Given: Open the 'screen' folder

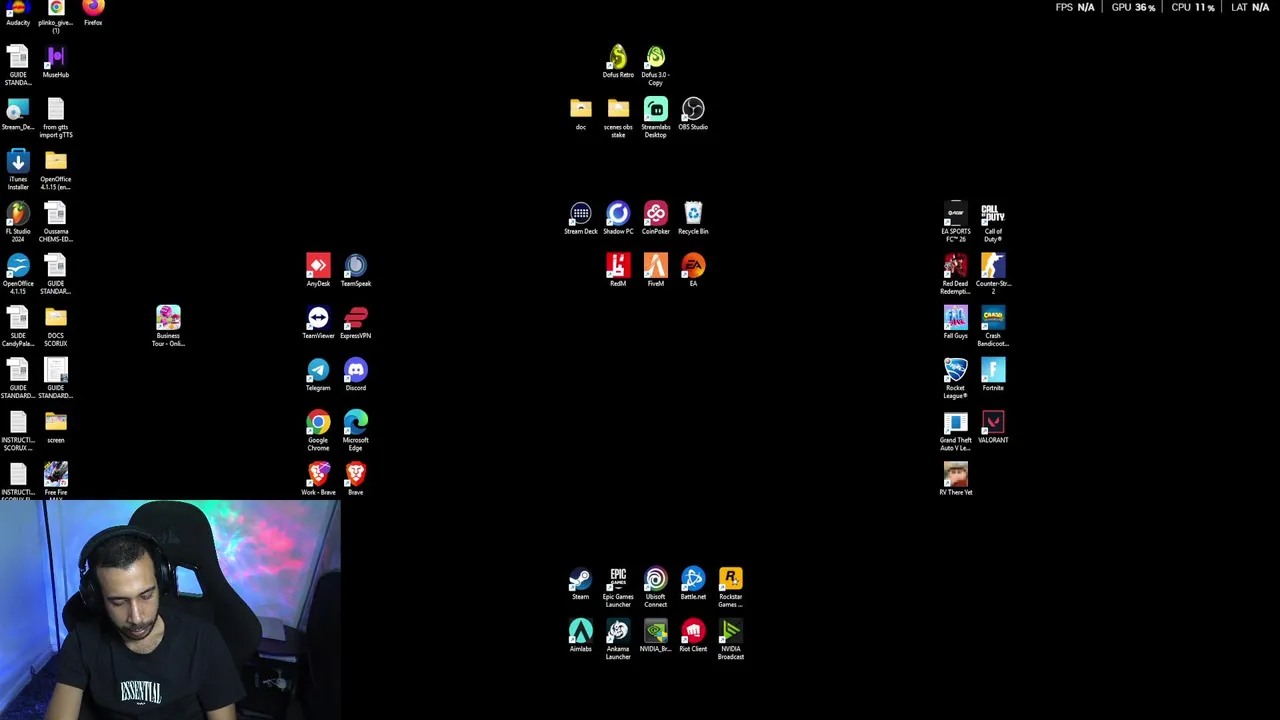Looking at the screenshot, I should 56,426.
